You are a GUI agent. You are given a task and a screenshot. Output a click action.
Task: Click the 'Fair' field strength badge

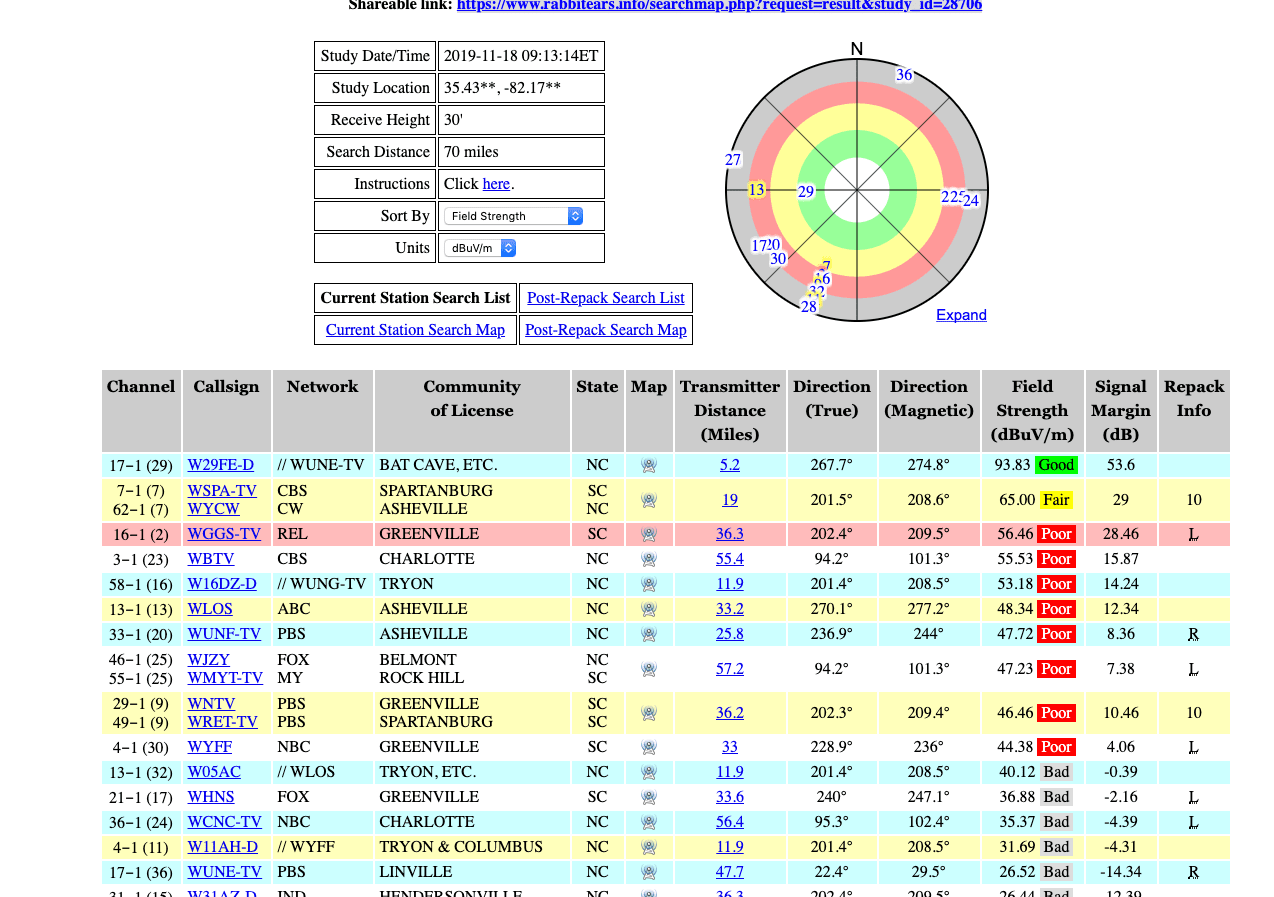point(1056,500)
